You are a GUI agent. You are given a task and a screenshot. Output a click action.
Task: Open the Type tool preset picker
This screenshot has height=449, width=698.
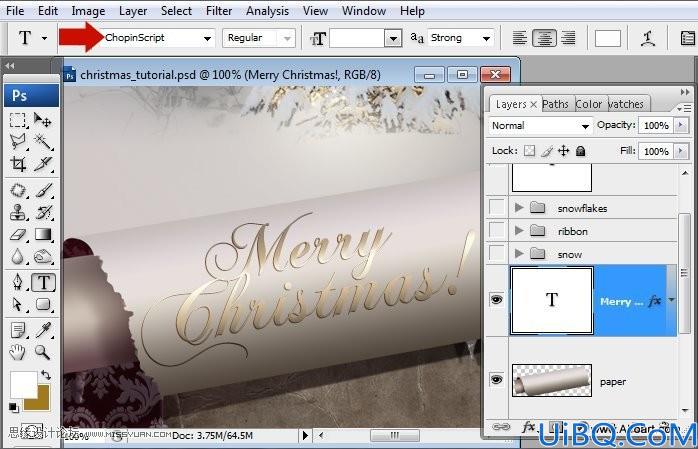45,38
